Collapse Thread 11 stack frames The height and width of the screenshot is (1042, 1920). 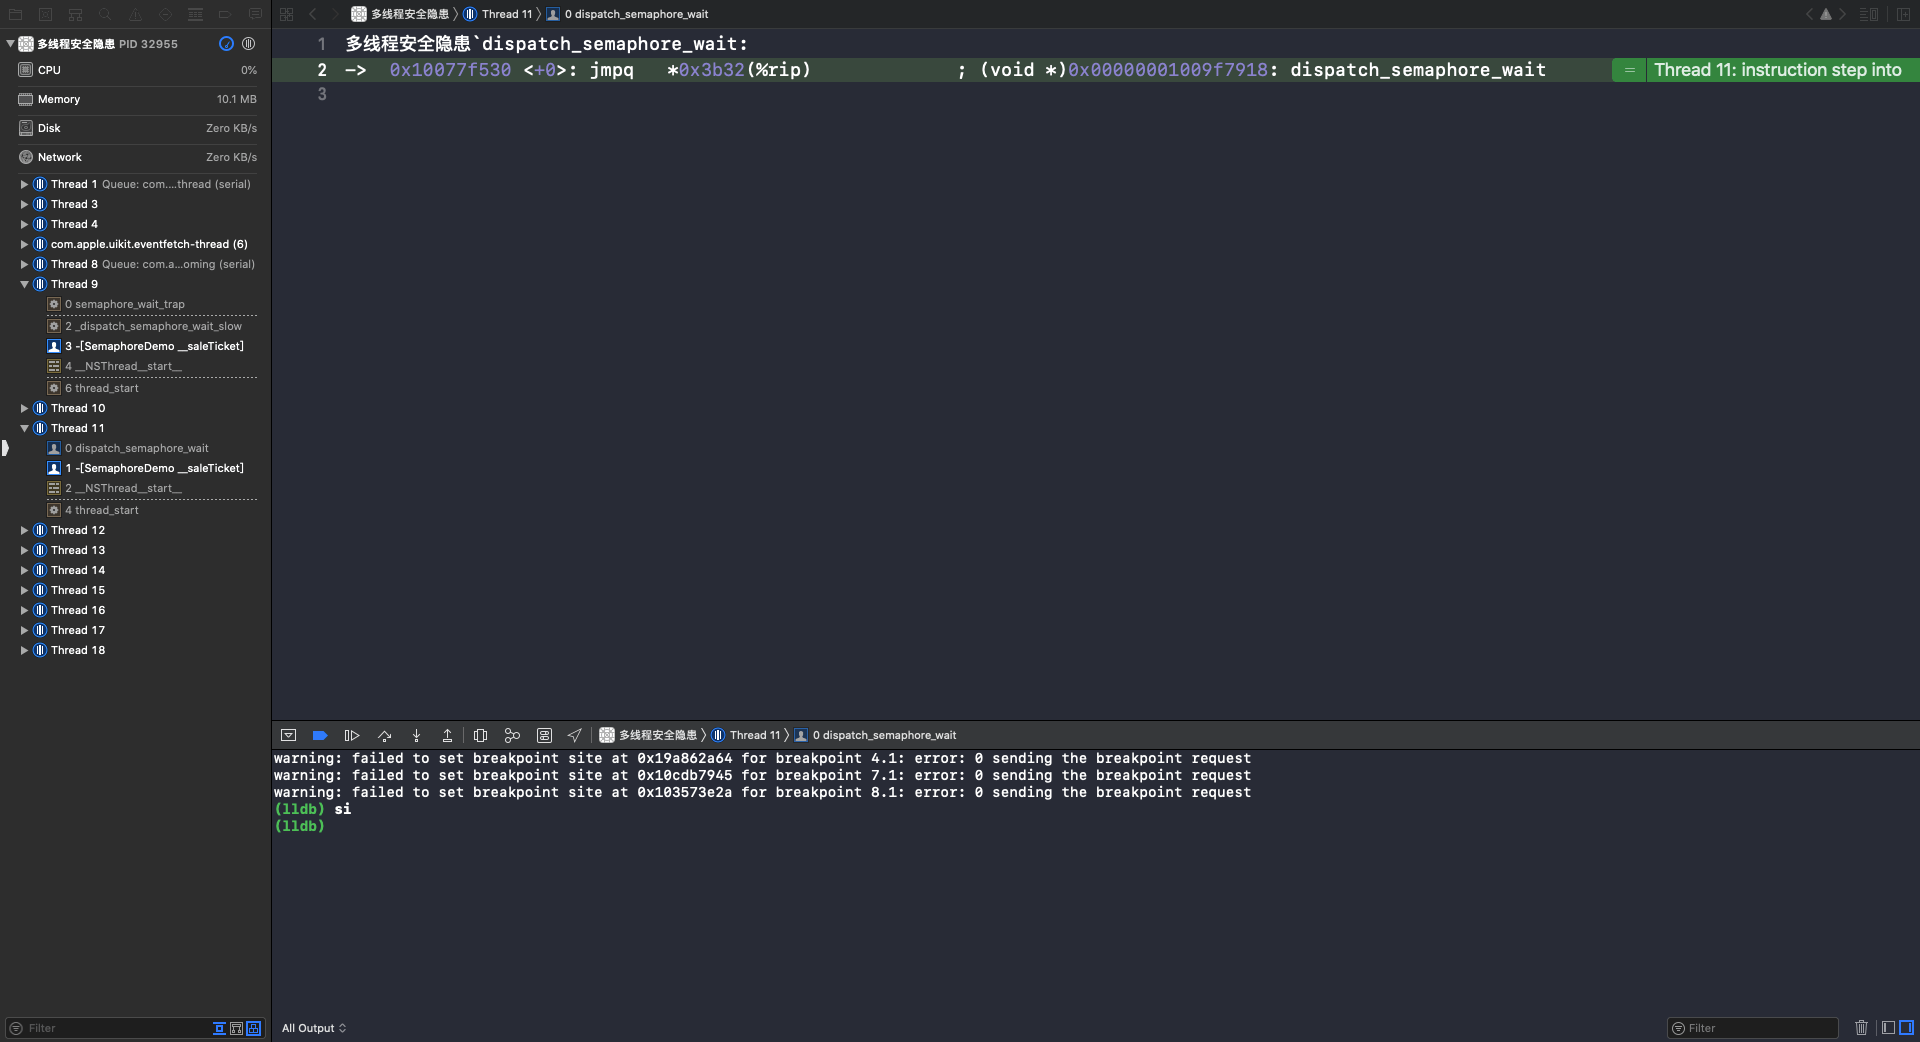coord(24,428)
